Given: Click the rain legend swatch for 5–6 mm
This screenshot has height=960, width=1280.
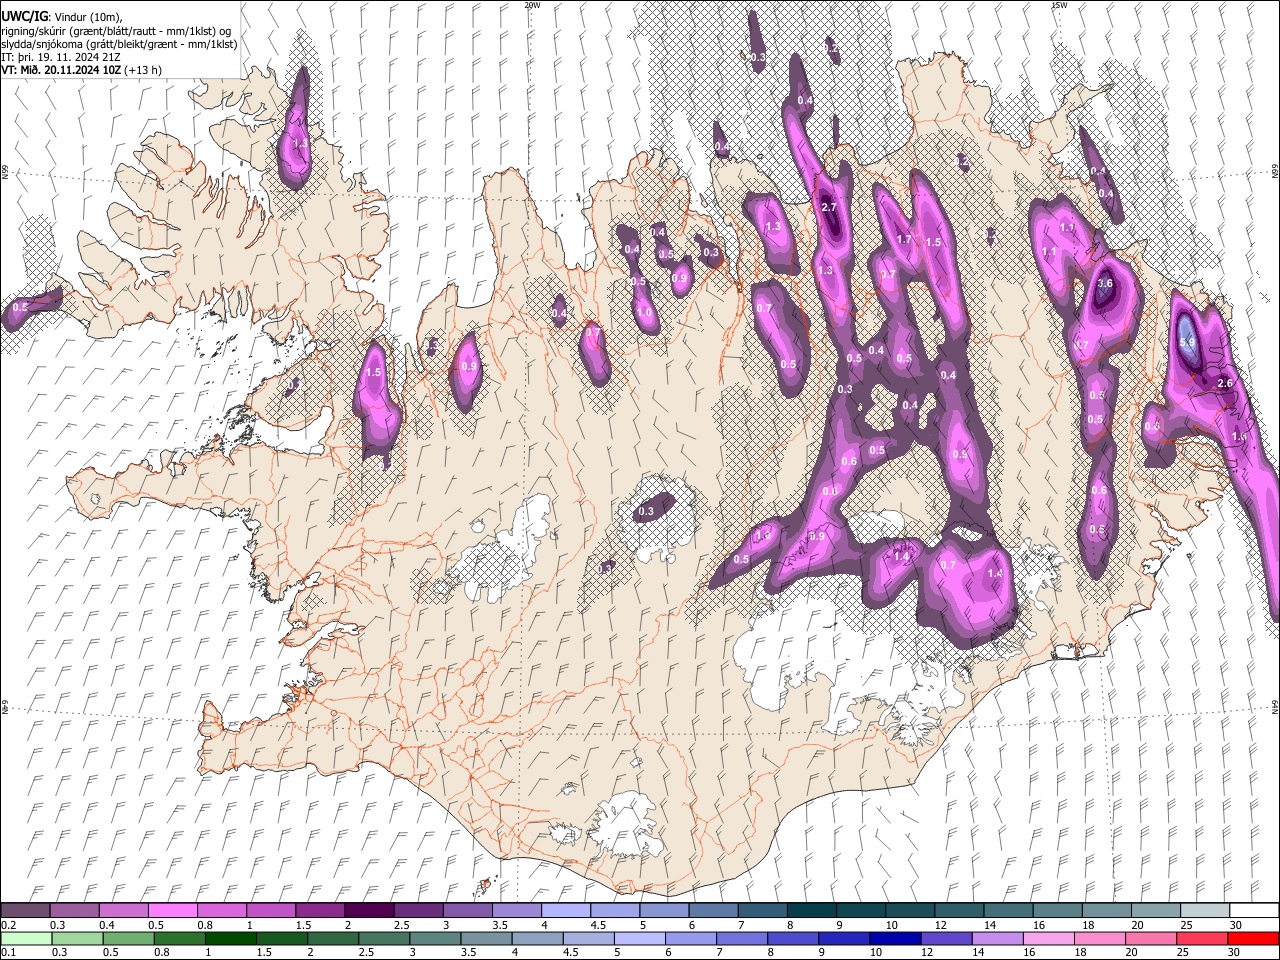Looking at the screenshot, I should click(640, 938).
